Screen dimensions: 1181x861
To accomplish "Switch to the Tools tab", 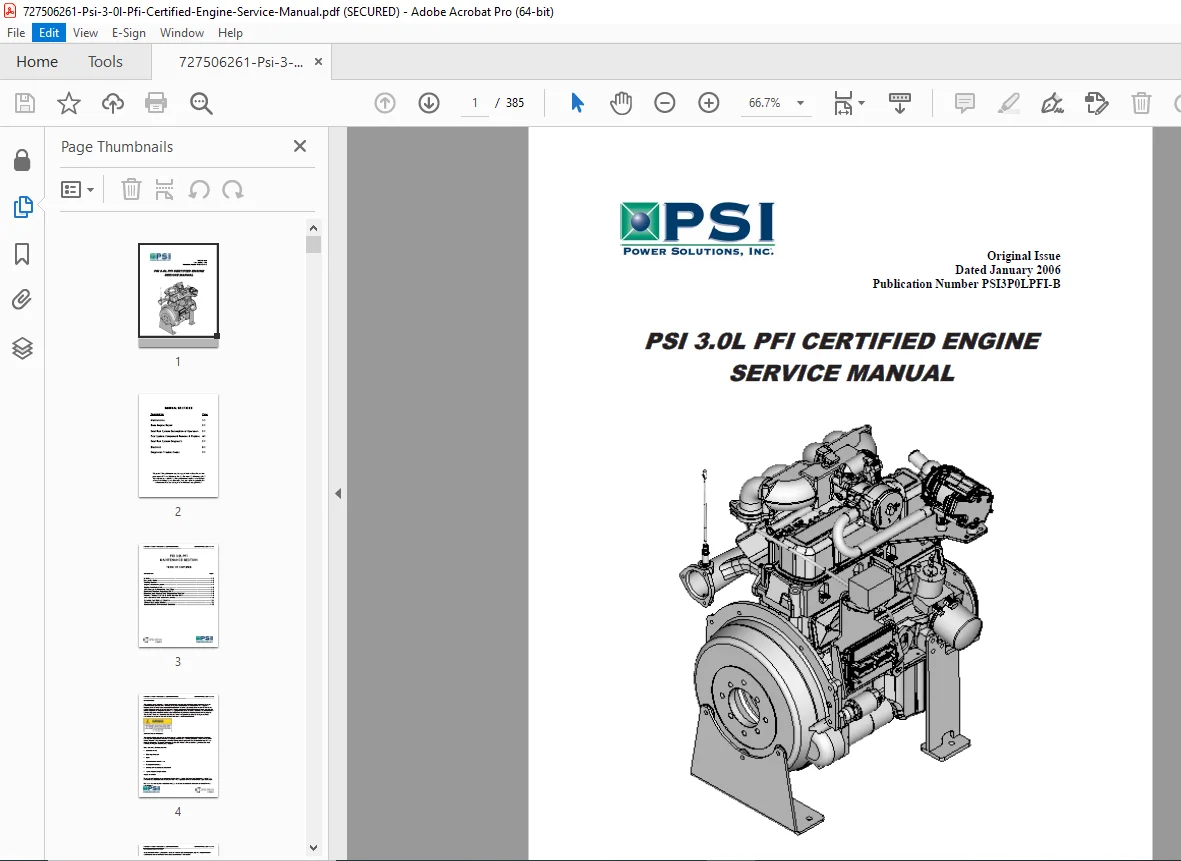I will pyautogui.click(x=105, y=62).
